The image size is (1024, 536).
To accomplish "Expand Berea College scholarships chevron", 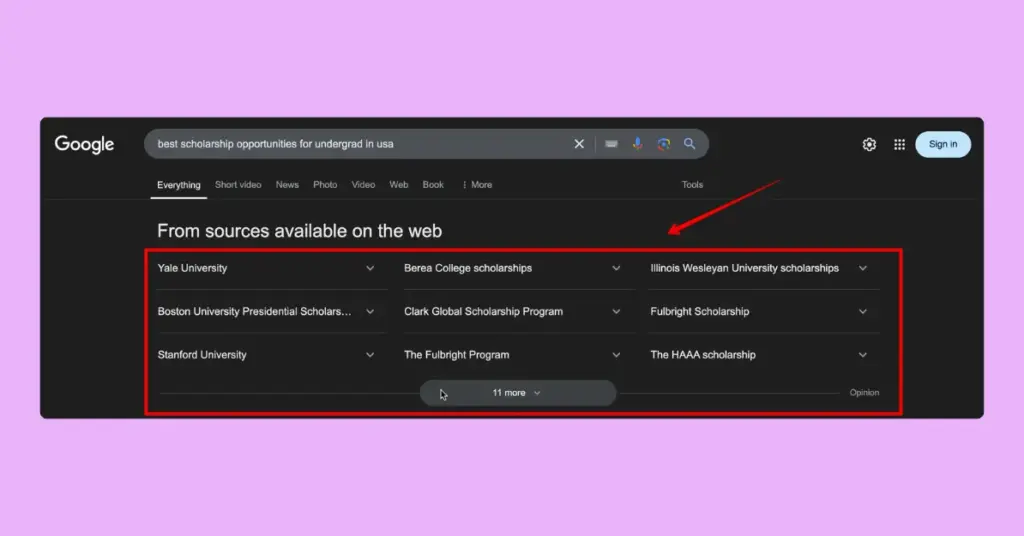I will [x=616, y=268].
